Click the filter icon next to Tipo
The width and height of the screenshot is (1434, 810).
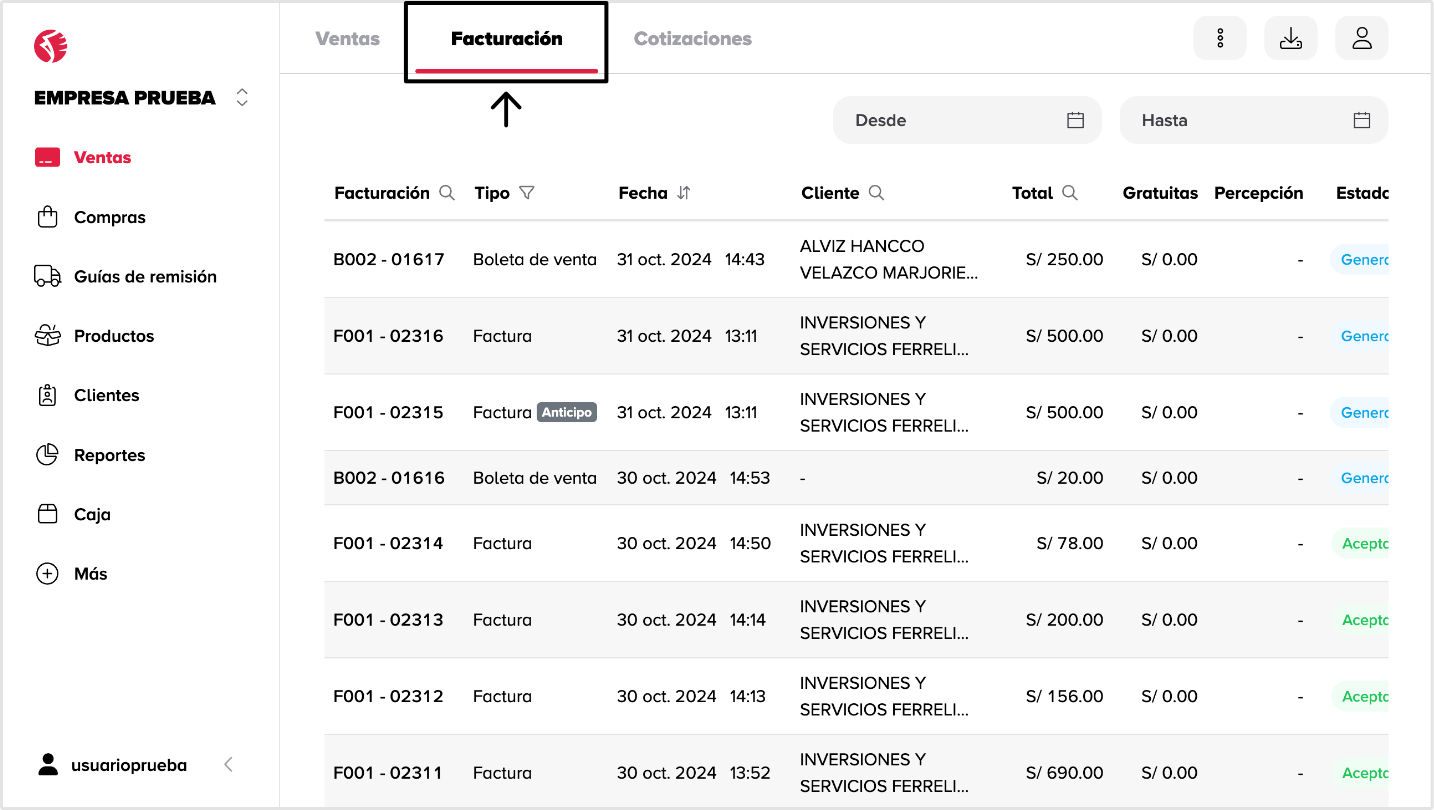(527, 193)
